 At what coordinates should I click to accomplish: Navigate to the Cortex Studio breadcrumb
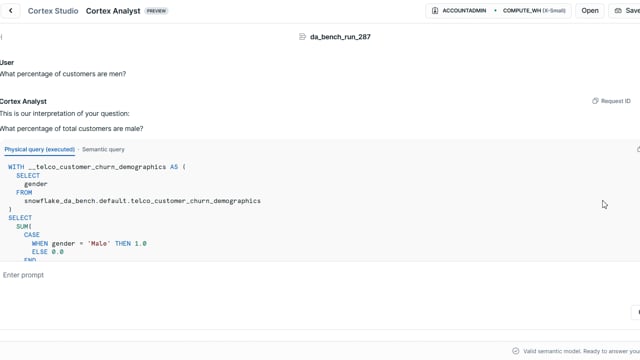(53, 11)
